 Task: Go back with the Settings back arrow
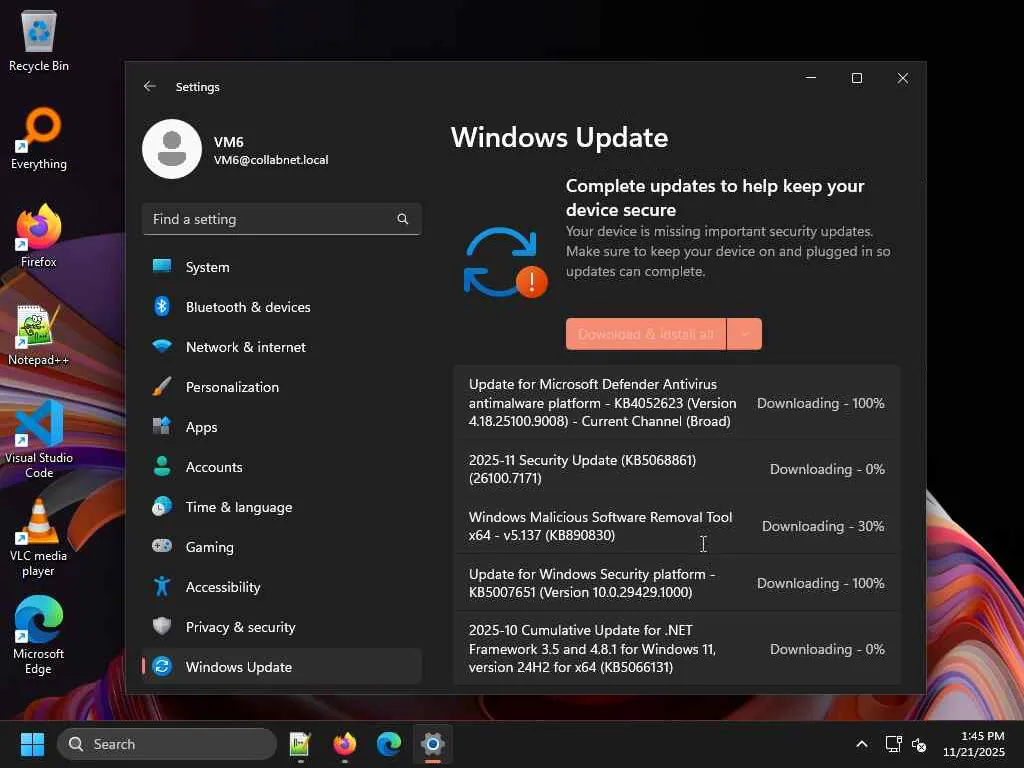click(x=150, y=86)
